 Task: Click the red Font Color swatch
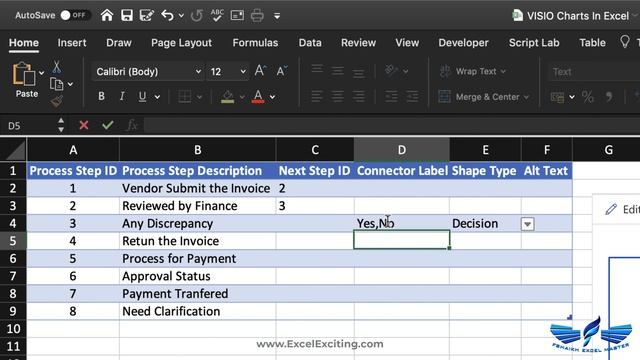click(258, 97)
